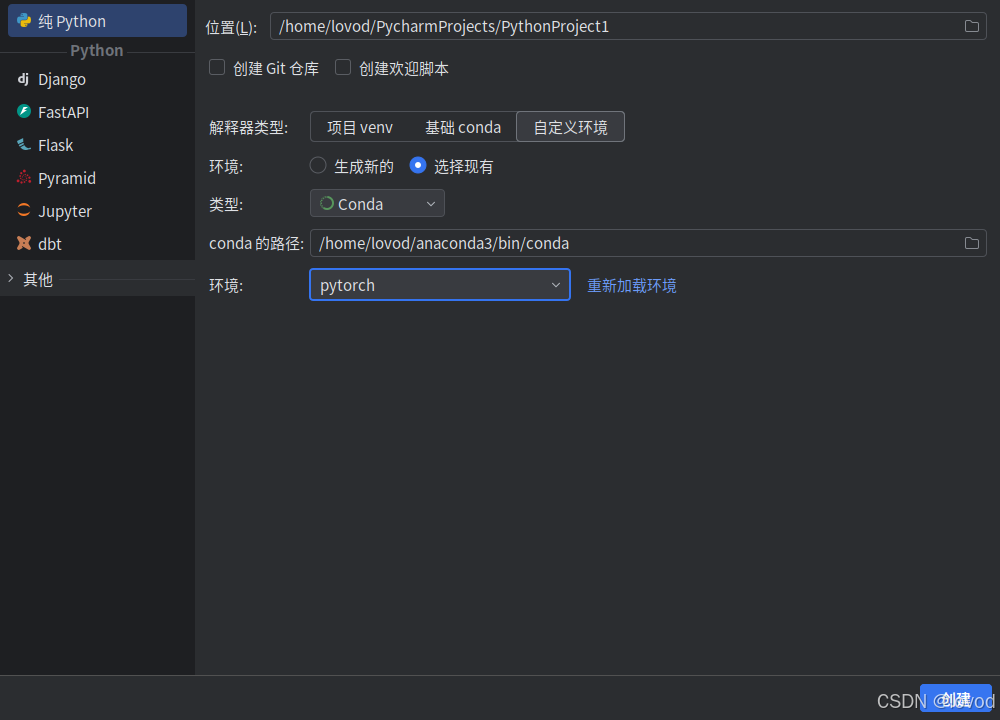1000x720 pixels.
Task: Click the Python logo icon
Action: coord(24,21)
